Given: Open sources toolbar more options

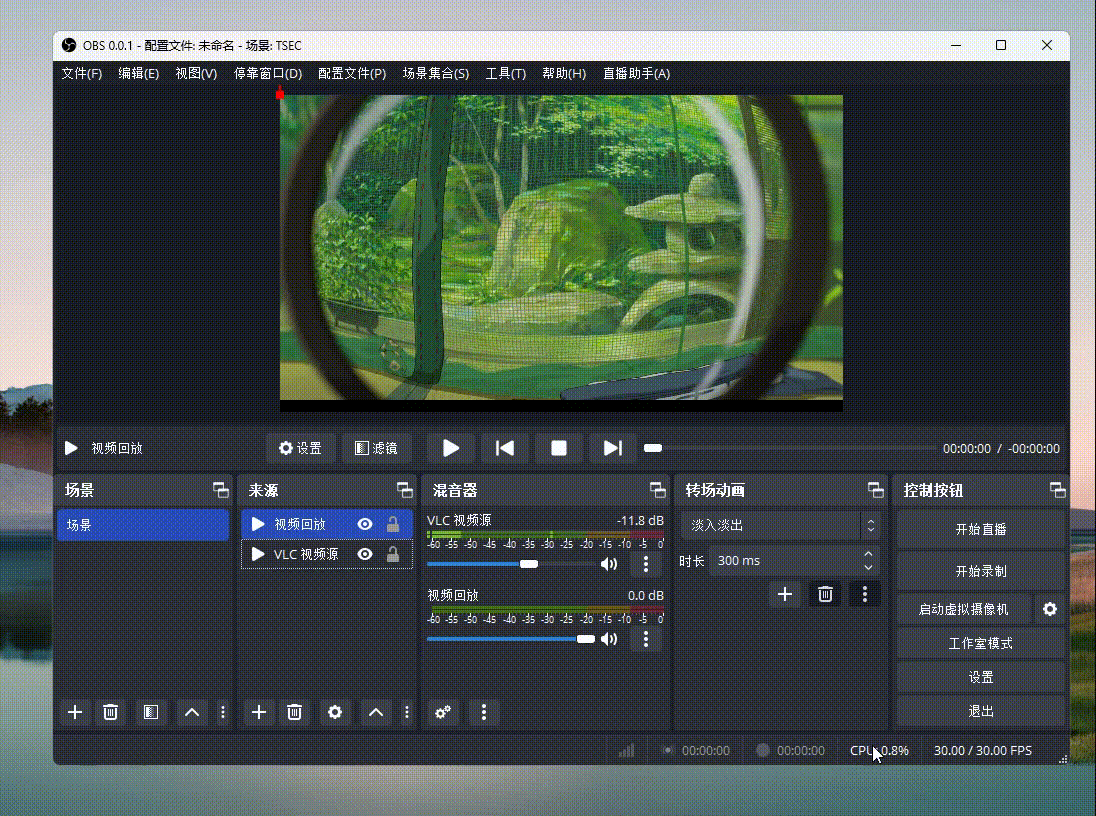Looking at the screenshot, I should pyautogui.click(x=407, y=713).
